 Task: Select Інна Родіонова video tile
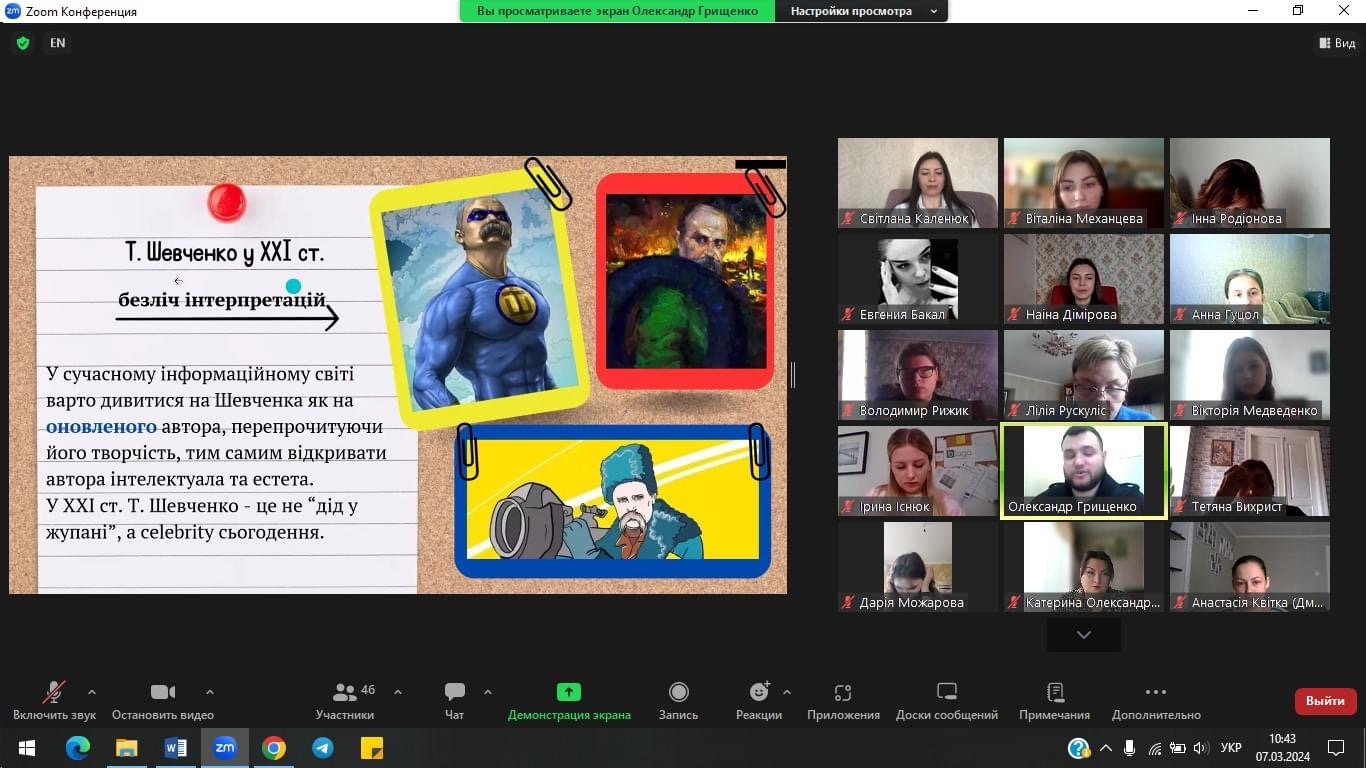click(1250, 183)
